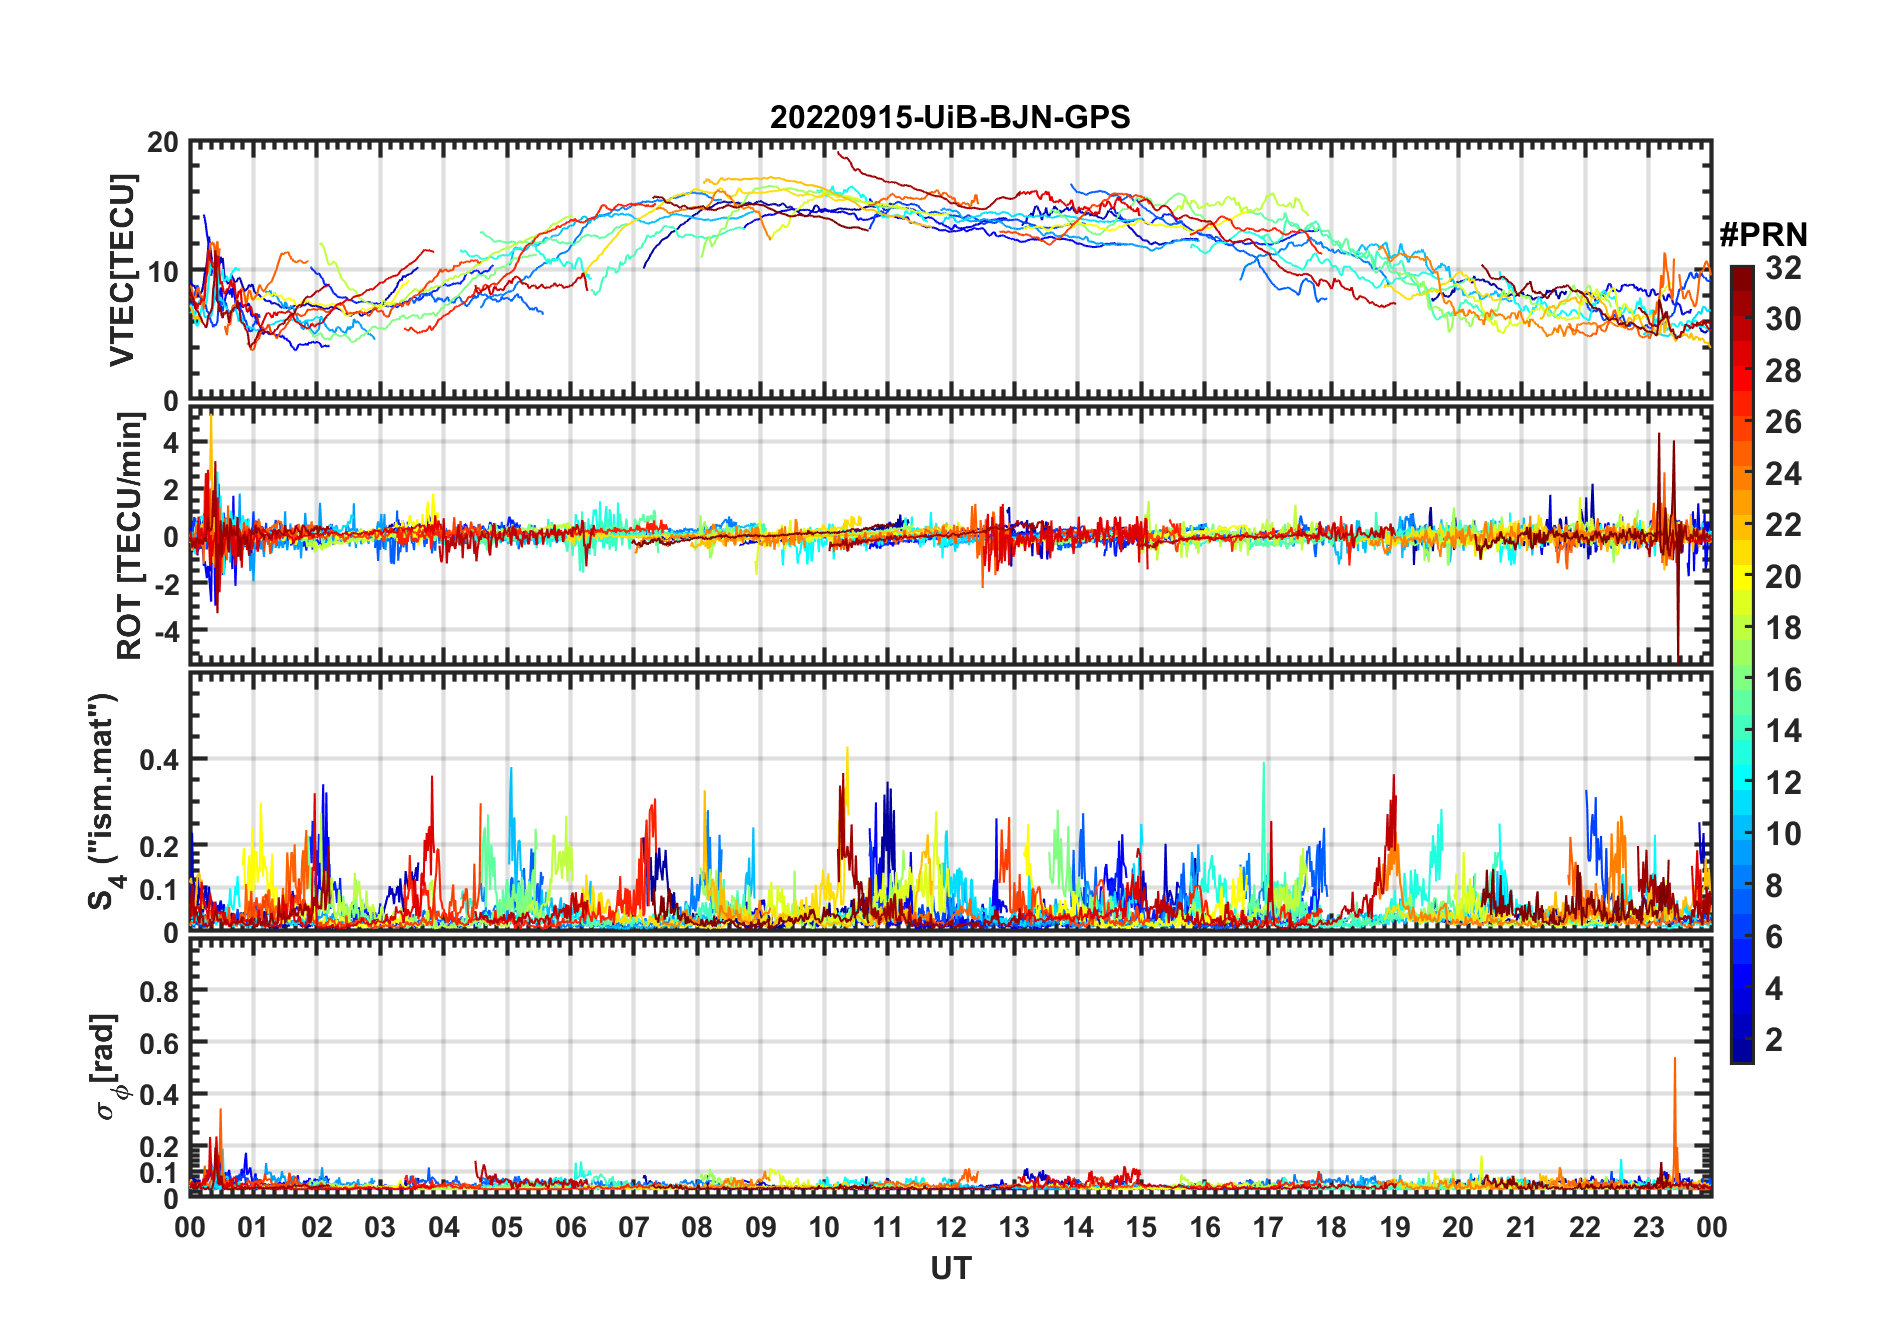Click VTEC y-axis tick "20"
Image resolution: width=1902 pixels, height=1330 pixels.
click(163, 143)
